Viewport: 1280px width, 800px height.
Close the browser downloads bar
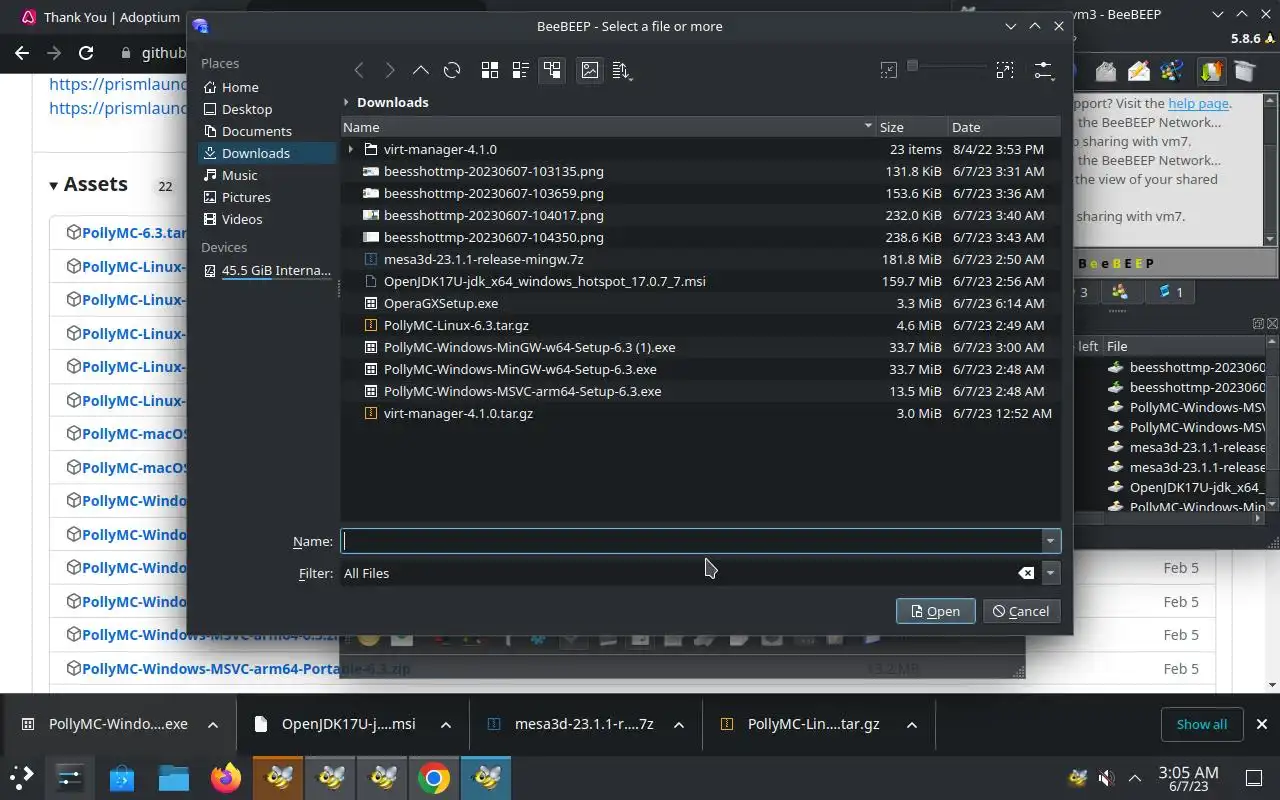[x=1261, y=724]
